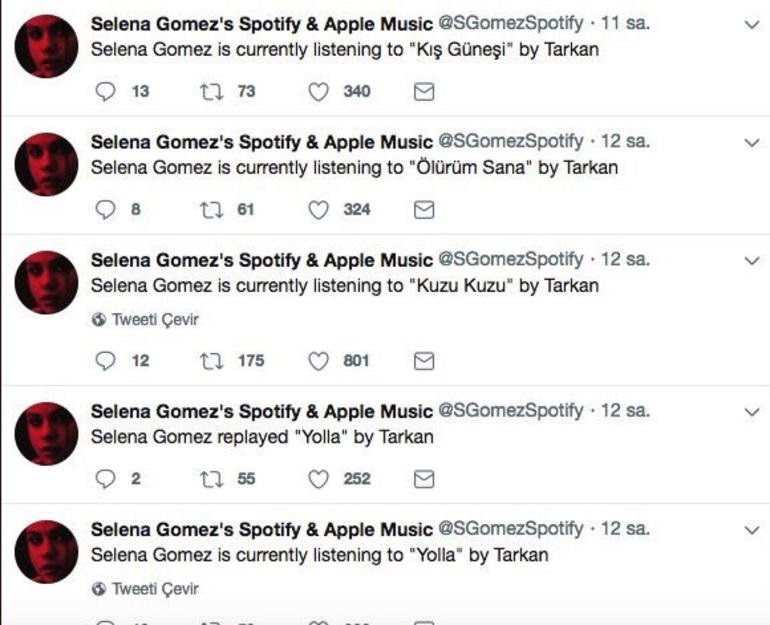Image resolution: width=770 pixels, height=625 pixels.
Task: Open profile avatar of the "Ölürüm Sana" tweet
Action: (x=47, y=165)
